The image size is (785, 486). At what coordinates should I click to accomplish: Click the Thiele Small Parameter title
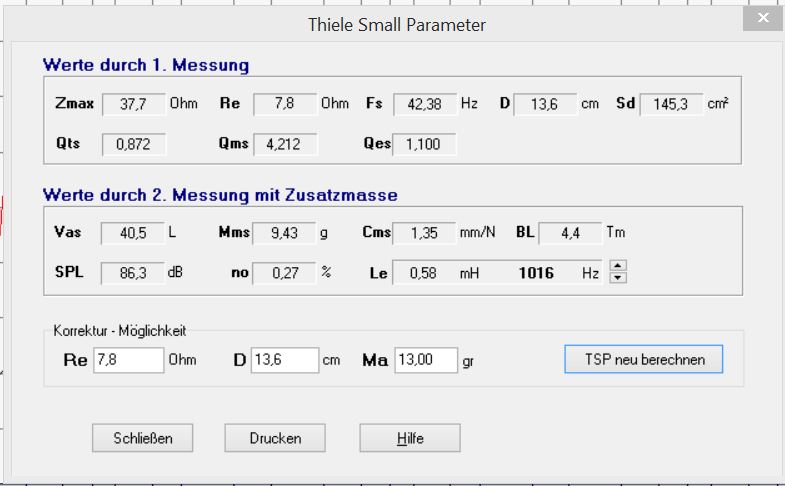click(397, 25)
